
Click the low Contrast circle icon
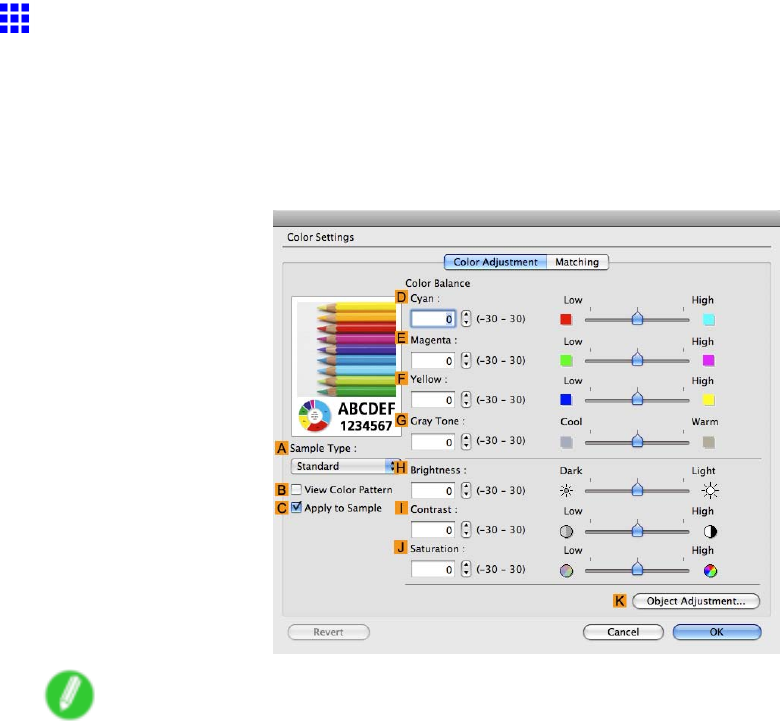click(x=566, y=531)
